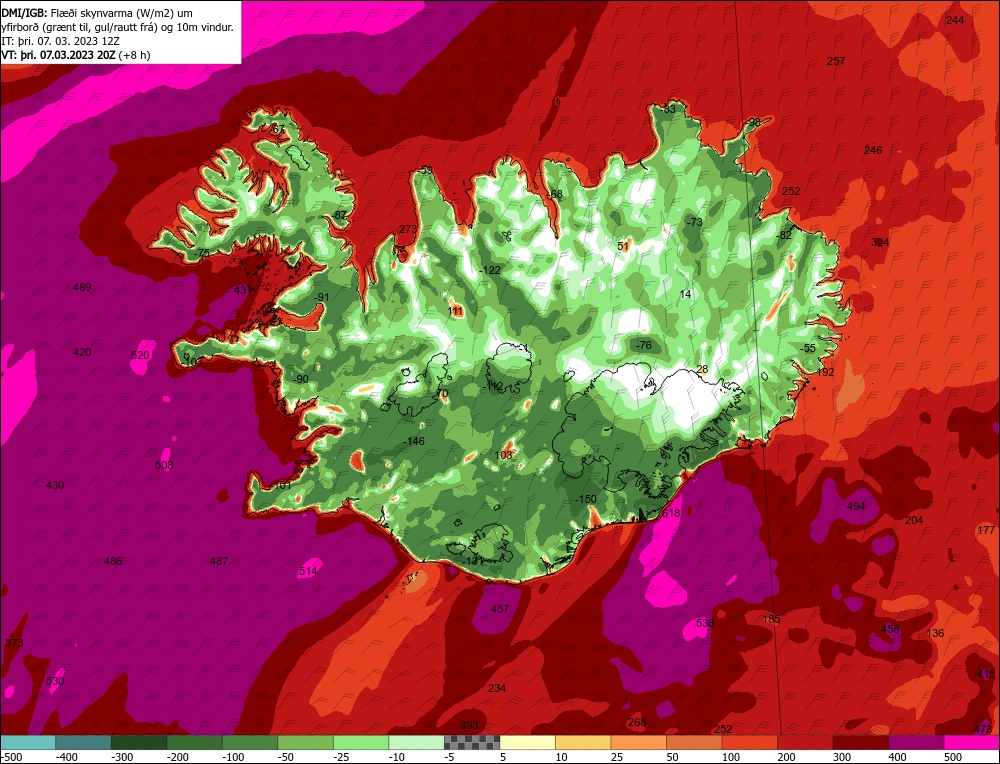Click the land value '-73' on the map

[693, 222]
